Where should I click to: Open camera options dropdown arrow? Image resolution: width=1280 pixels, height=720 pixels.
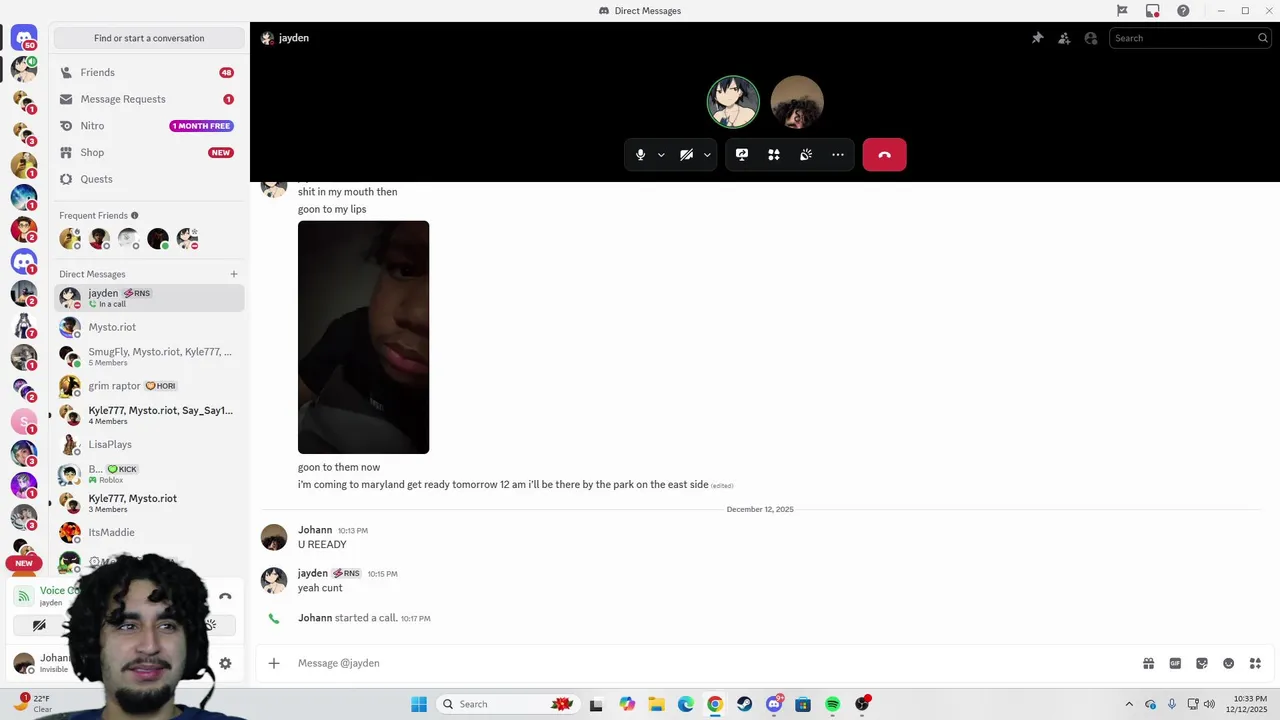click(707, 155)
